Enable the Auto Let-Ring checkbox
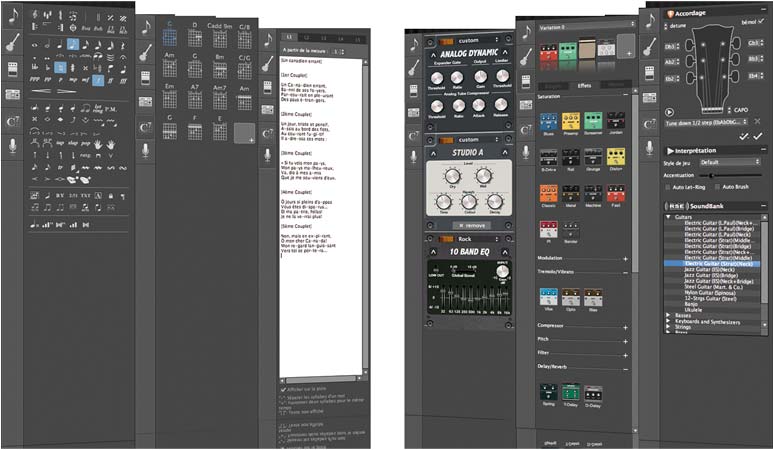This screenshot has height=450, width=773. pos(668,187)
